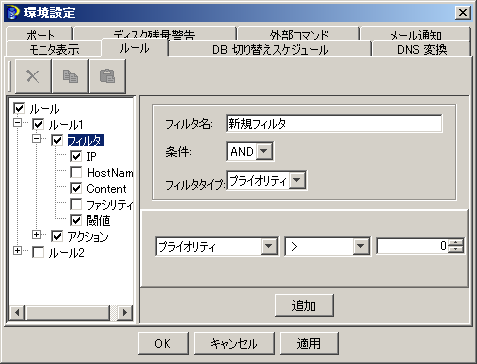Image resolution: width=477 pixels, height=364 pixels.
Task: Collapse the ルール1 tree node
Action: click(x=17, y=122)
